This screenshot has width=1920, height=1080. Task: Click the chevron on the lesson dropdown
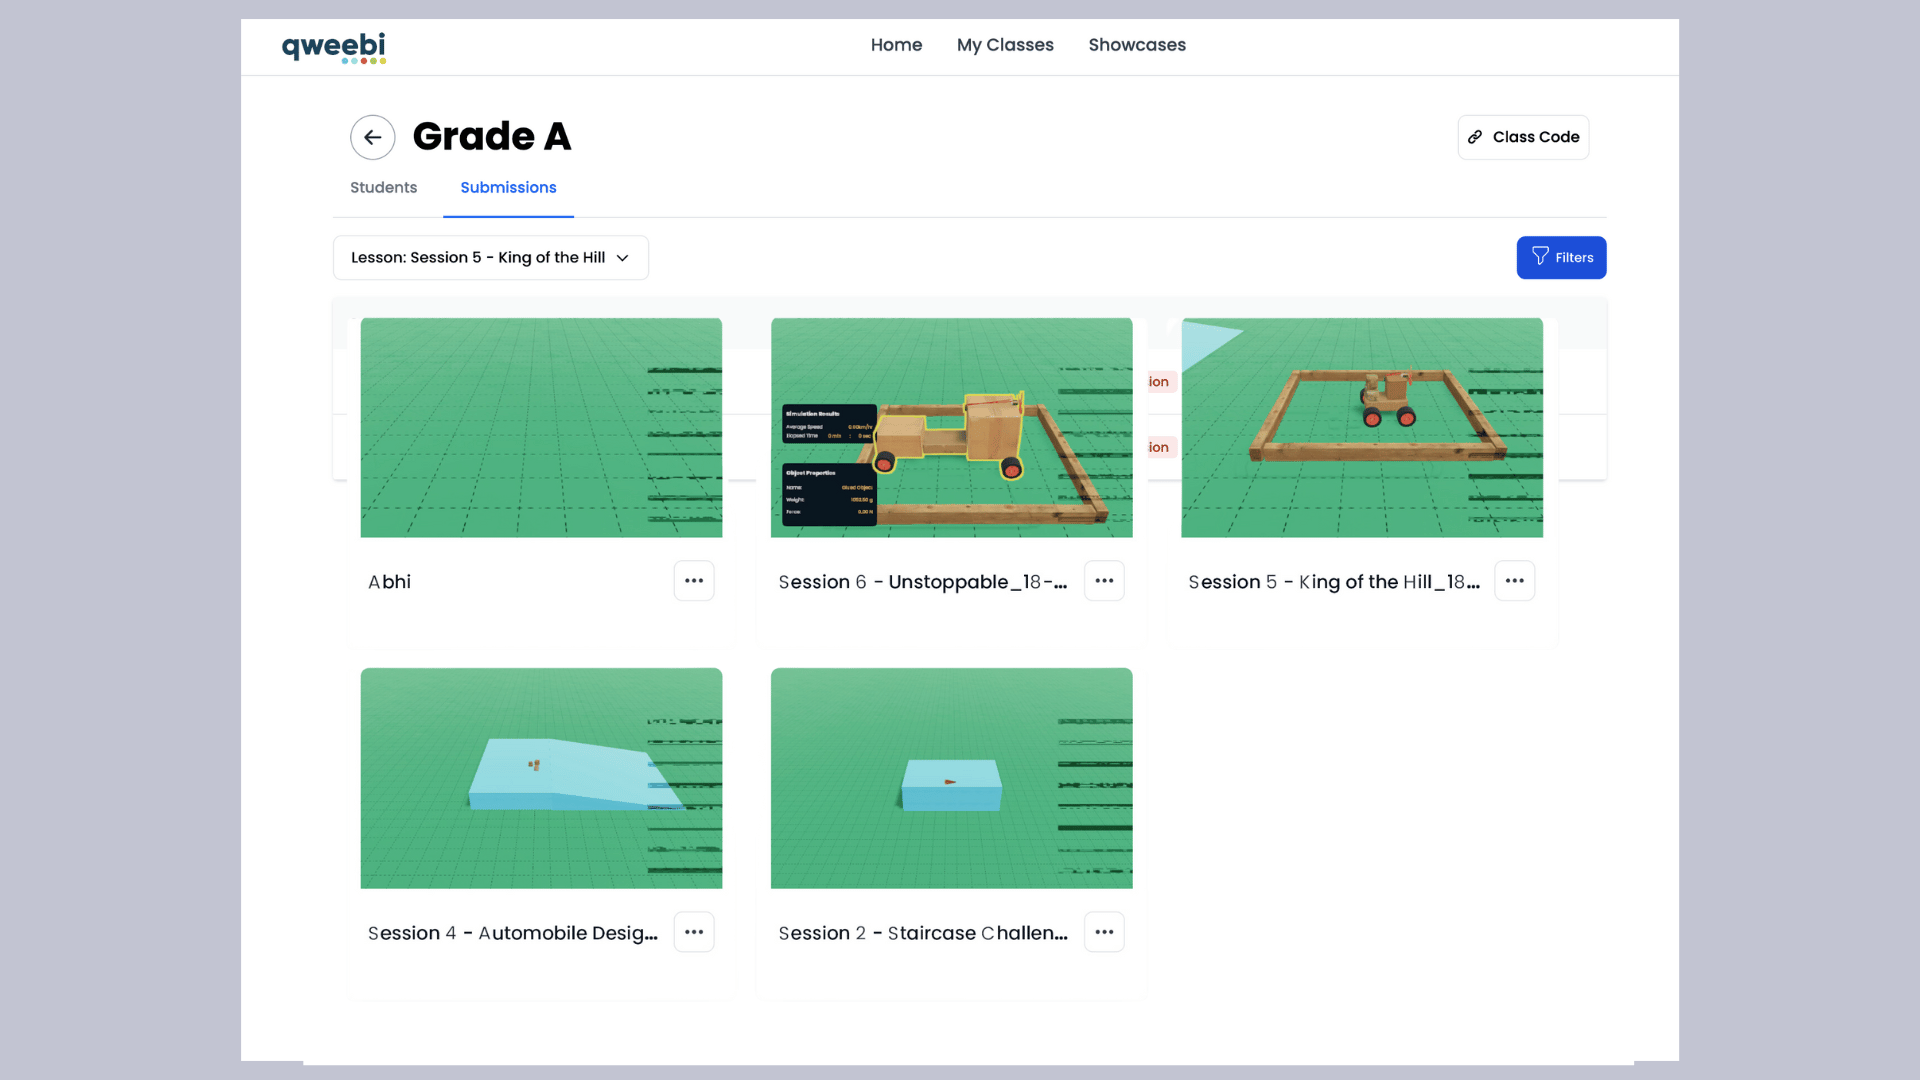623,258
